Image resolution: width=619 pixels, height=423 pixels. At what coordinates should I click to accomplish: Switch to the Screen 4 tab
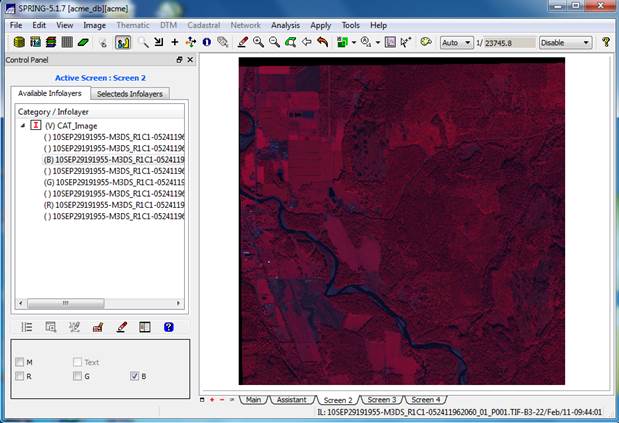coord(426,400)
